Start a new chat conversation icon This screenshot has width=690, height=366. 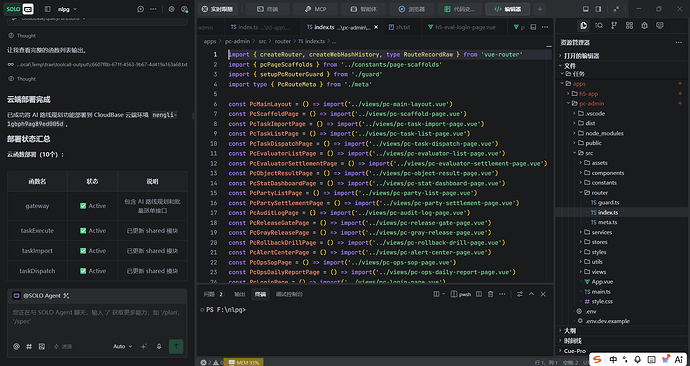pos(140,9)
